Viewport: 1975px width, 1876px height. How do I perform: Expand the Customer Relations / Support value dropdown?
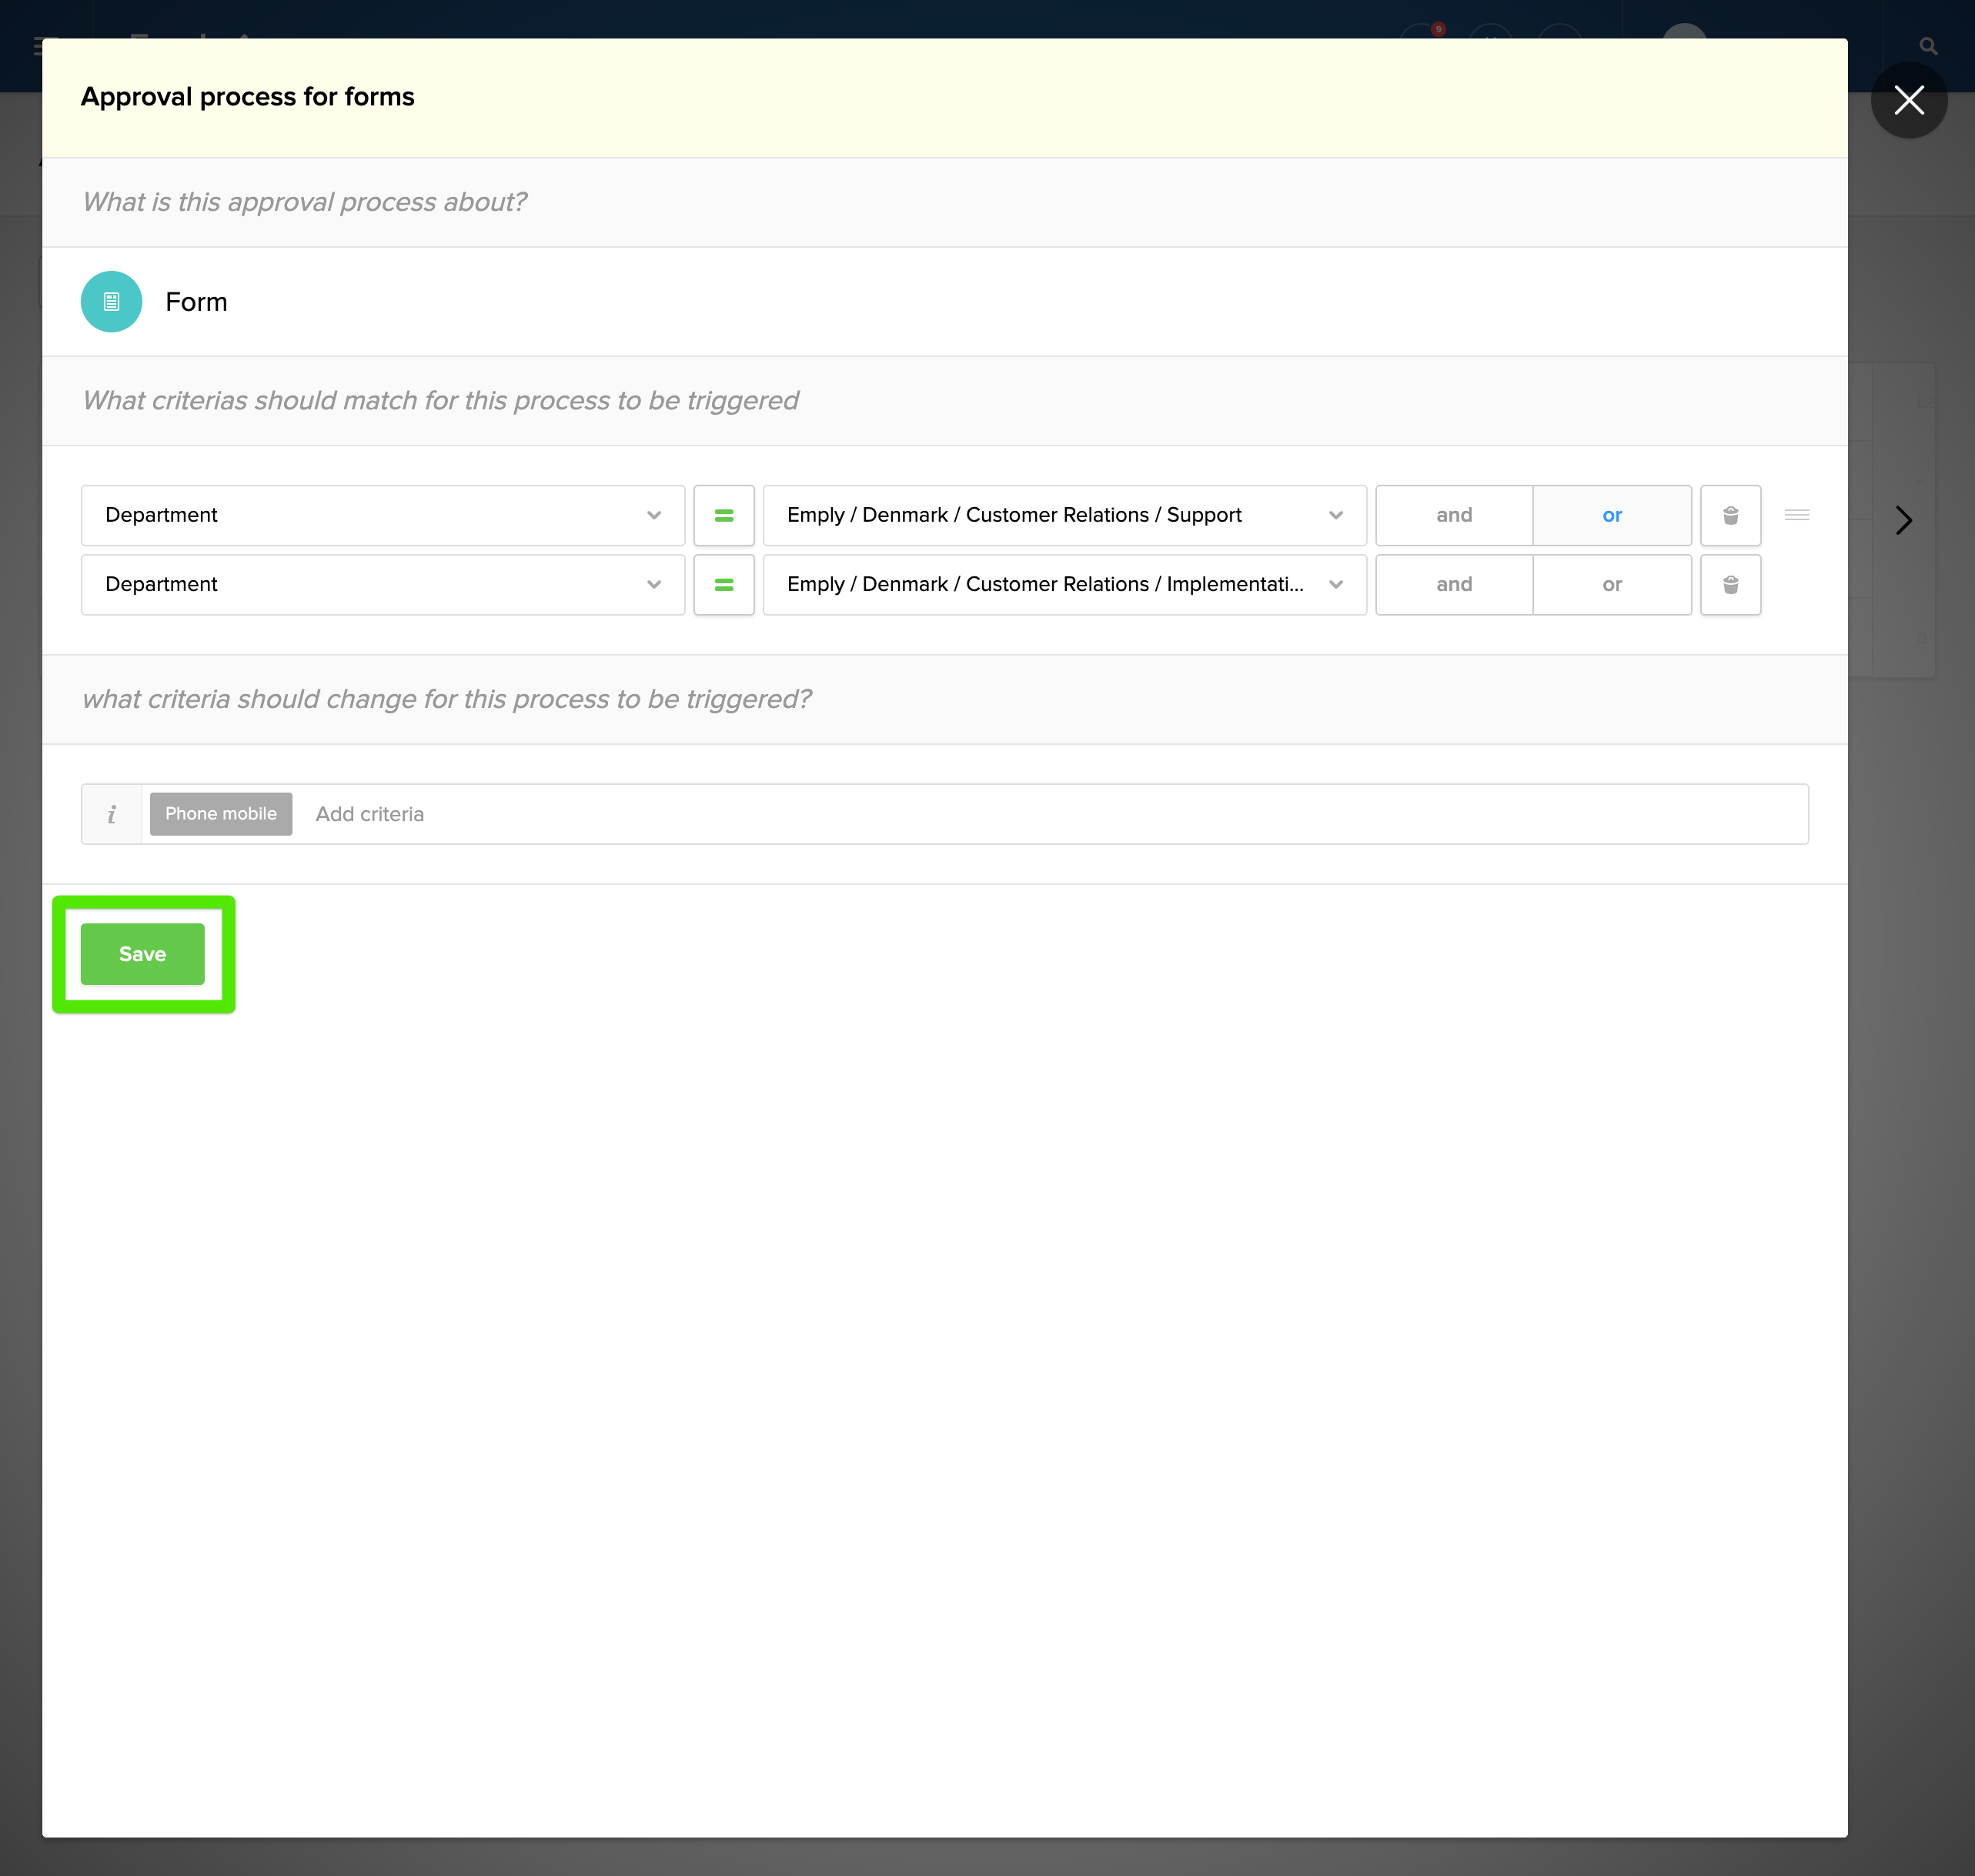pyautogui.click(x=1063, y=515)
